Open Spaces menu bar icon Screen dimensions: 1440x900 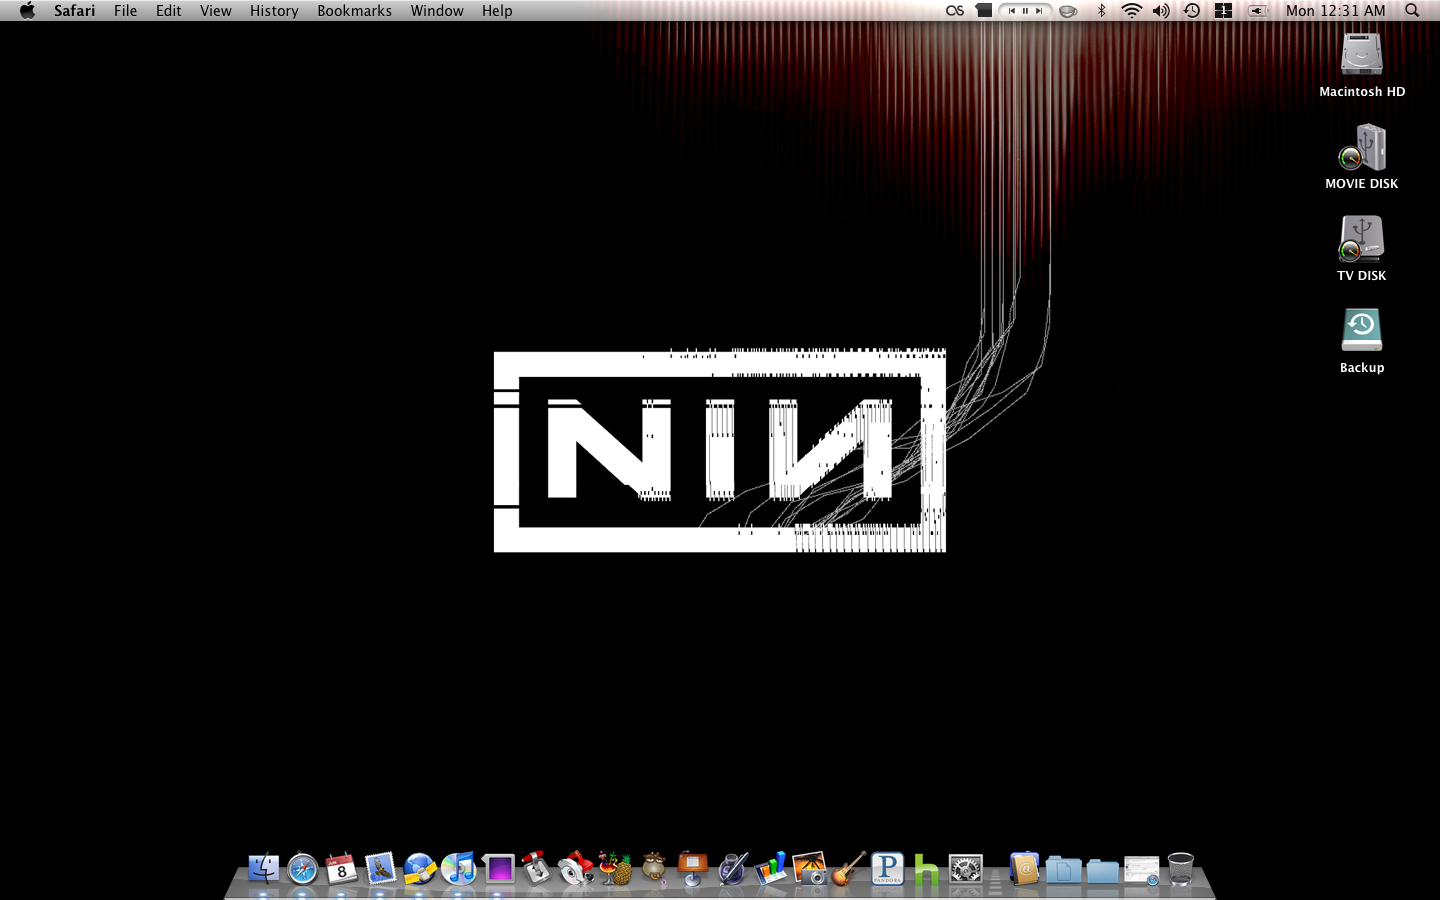click(1223, 11)
